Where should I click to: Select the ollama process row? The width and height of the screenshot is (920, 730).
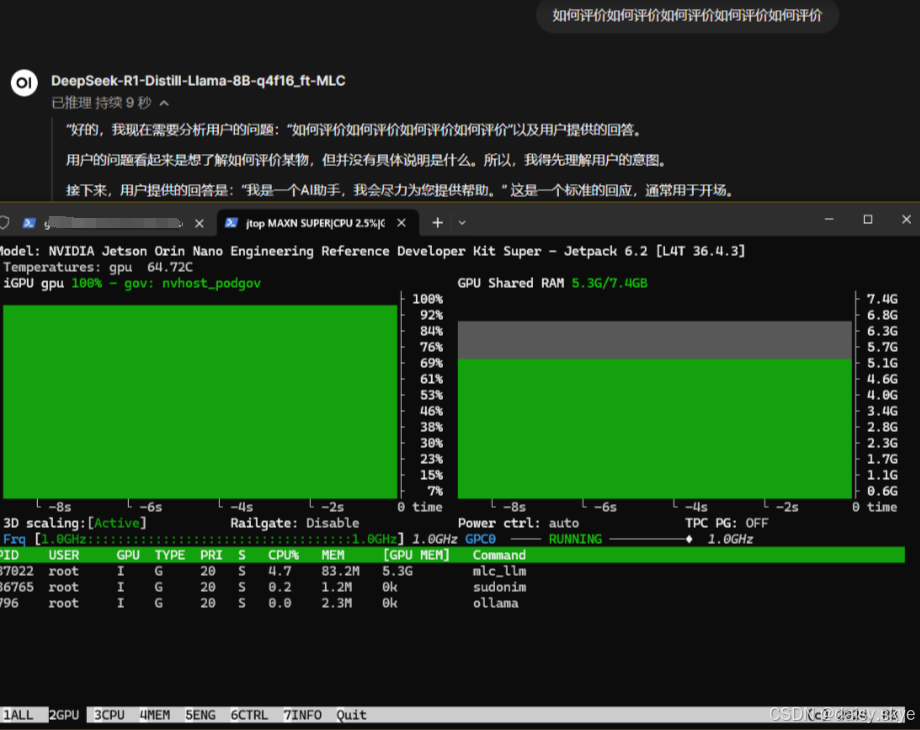(x=452, y=603)
